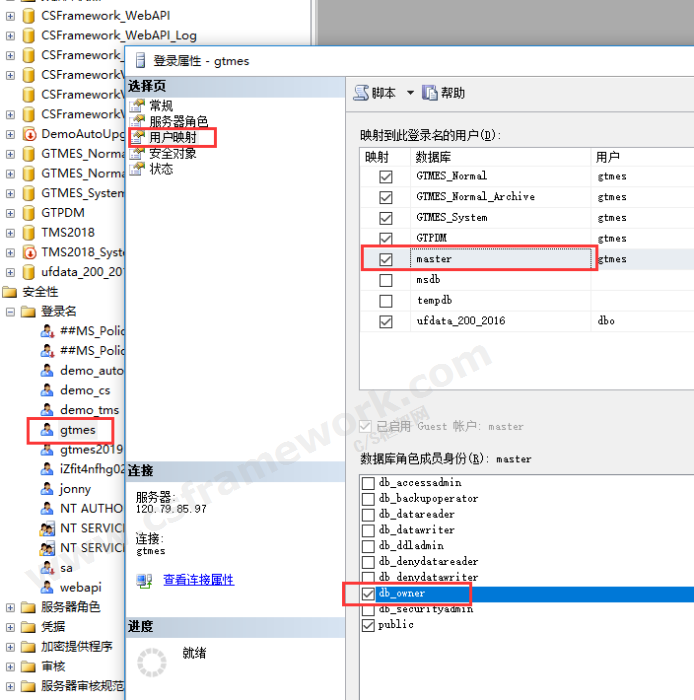Expand the 服务器角色 folder node
This screenshot has height=700, width=694.
(10, 607)
